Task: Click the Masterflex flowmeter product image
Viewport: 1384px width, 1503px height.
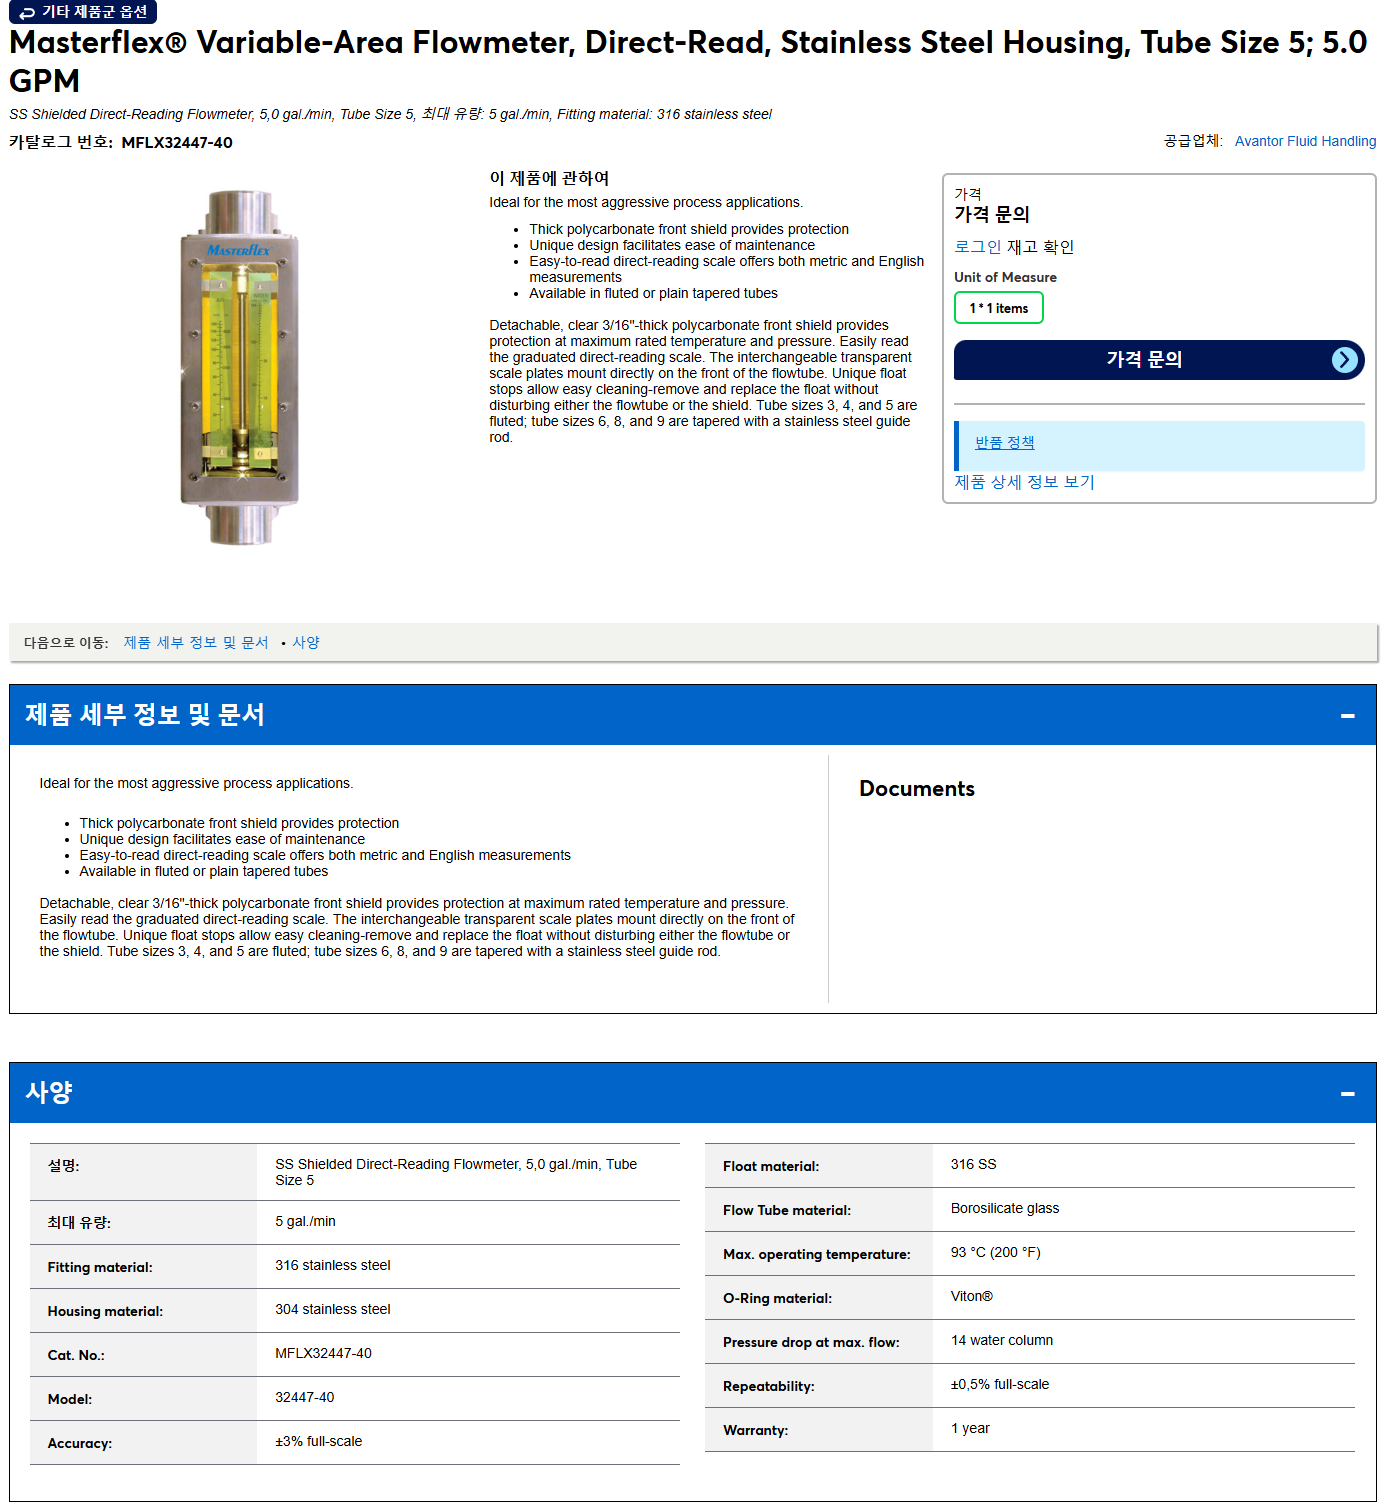Action: 239,367
